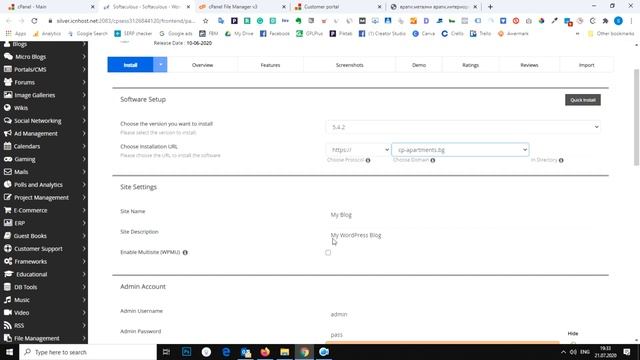Click the blue Install button
Viewport: 640px width, 360px height.
[130, 64]
